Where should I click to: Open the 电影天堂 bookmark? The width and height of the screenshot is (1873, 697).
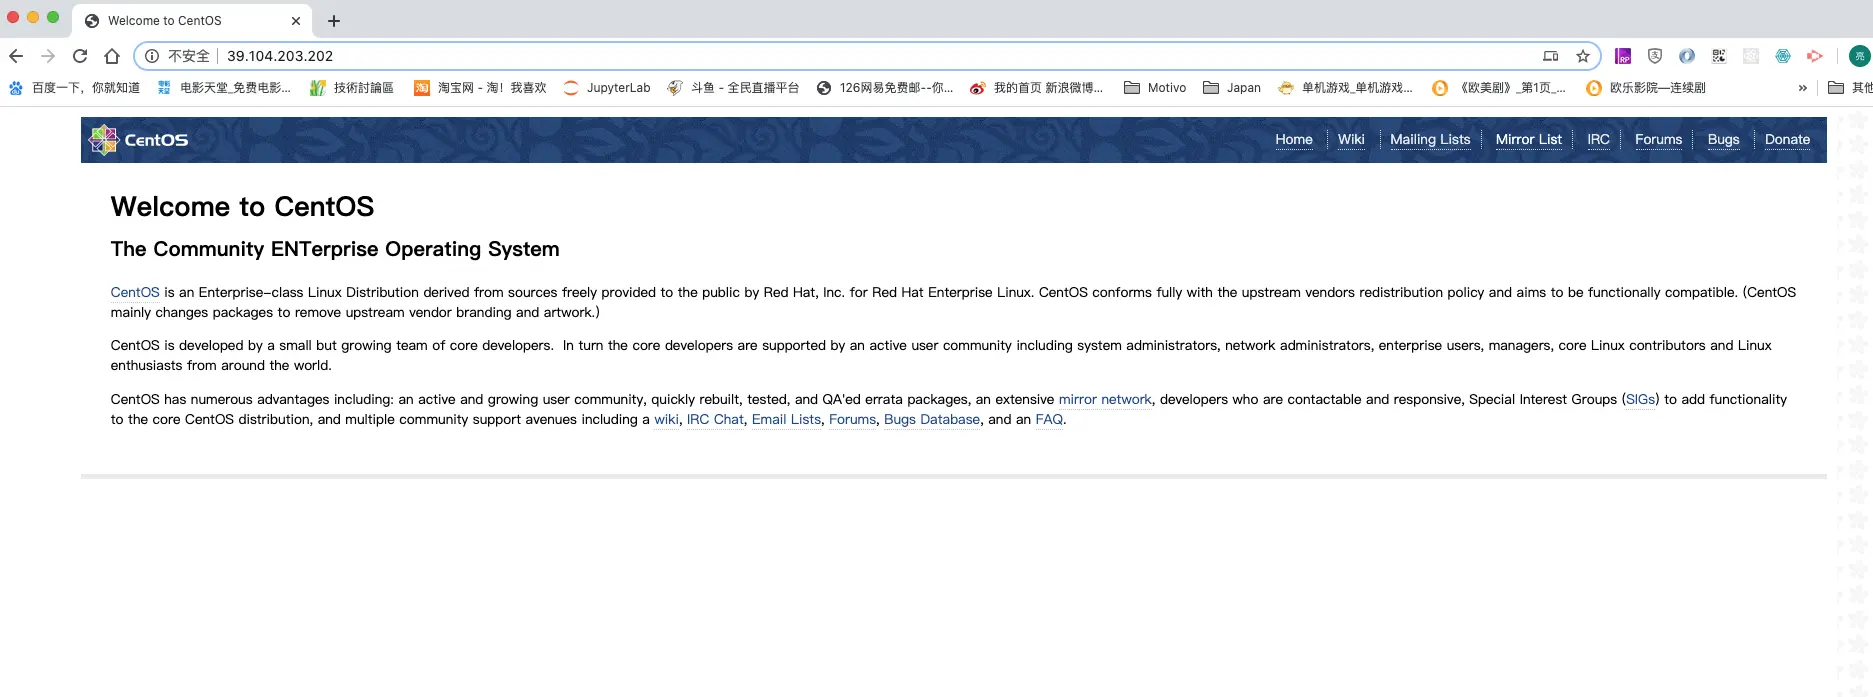[x=224, y=88]
